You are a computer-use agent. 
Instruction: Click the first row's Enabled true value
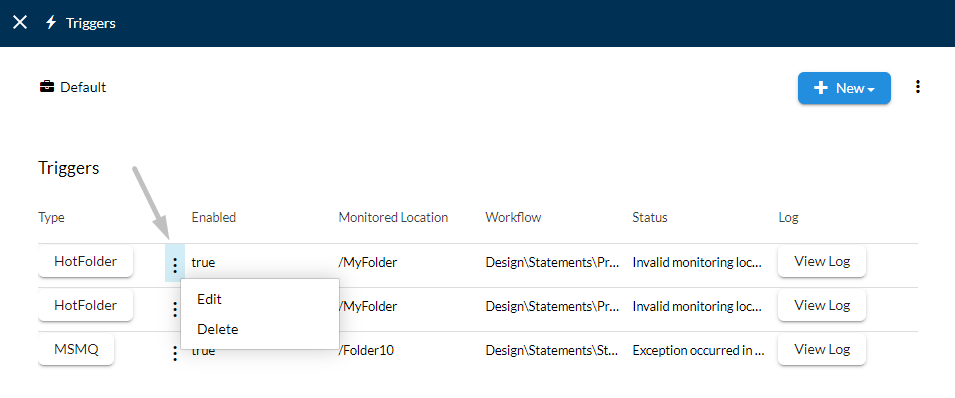point(203,263)
